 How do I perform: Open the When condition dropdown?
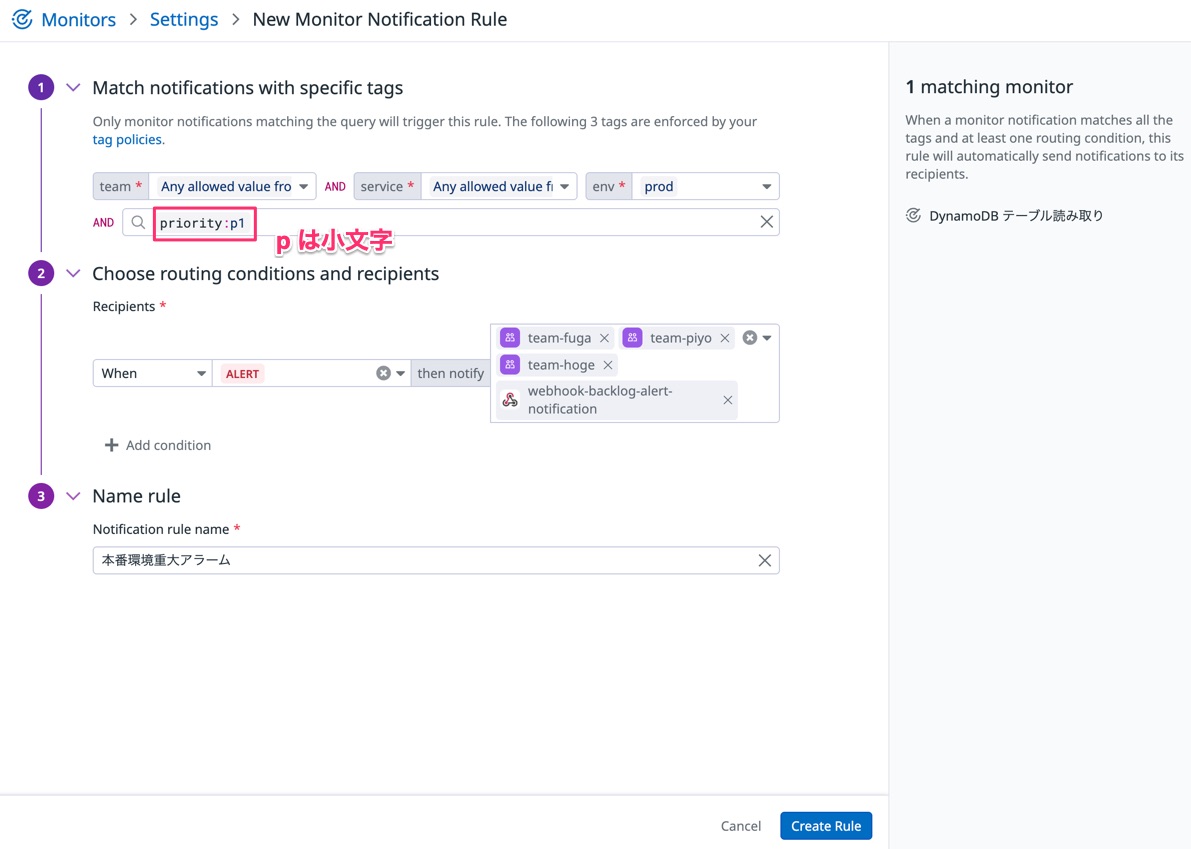(198, 373)
